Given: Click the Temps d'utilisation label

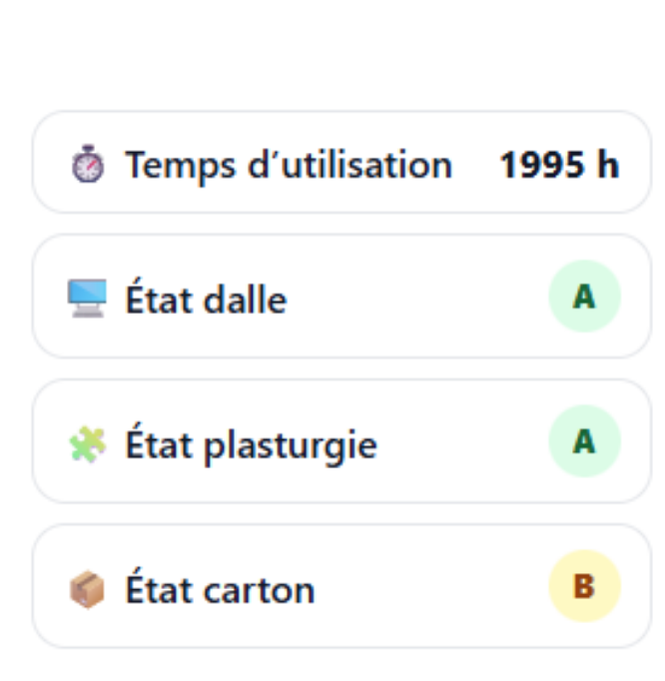Looking at the screenshot, I should tap(288, 164).
